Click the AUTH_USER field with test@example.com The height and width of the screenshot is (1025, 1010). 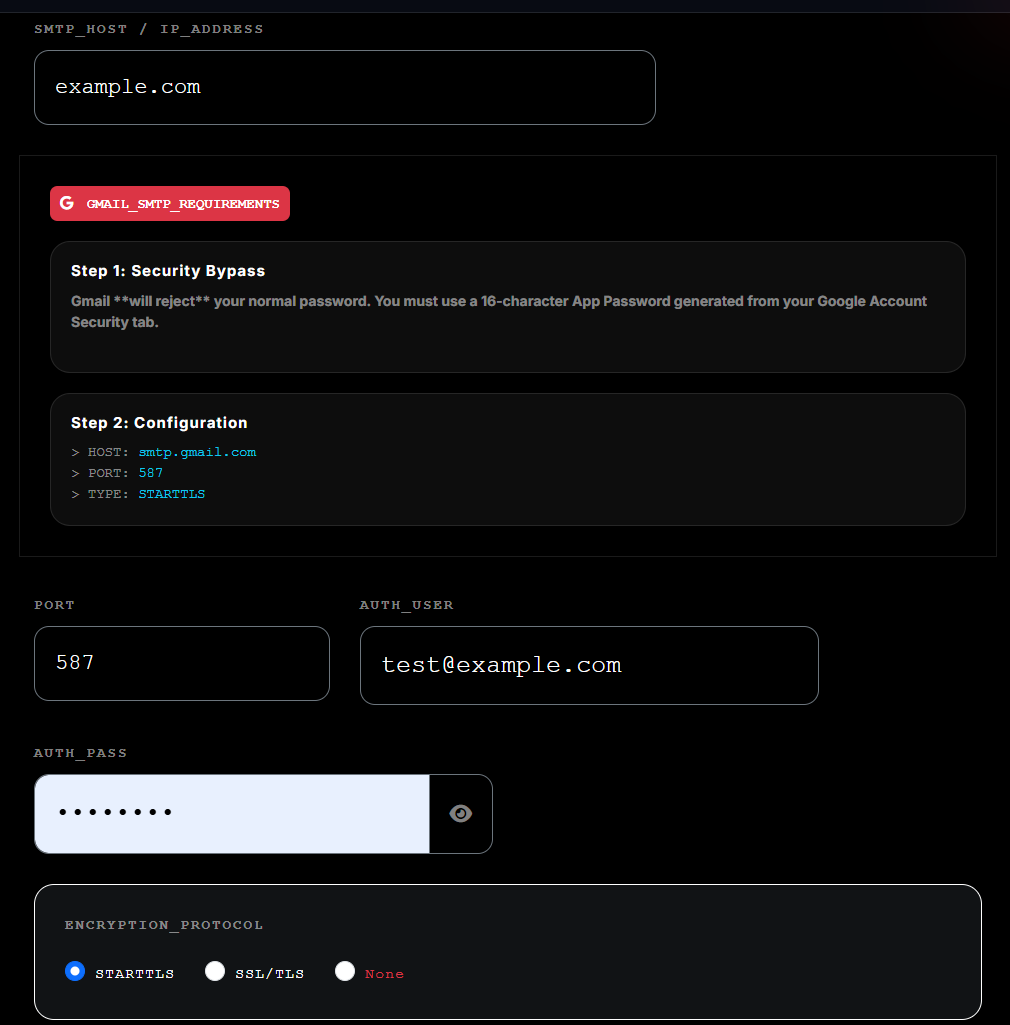[x=589, y=665]
